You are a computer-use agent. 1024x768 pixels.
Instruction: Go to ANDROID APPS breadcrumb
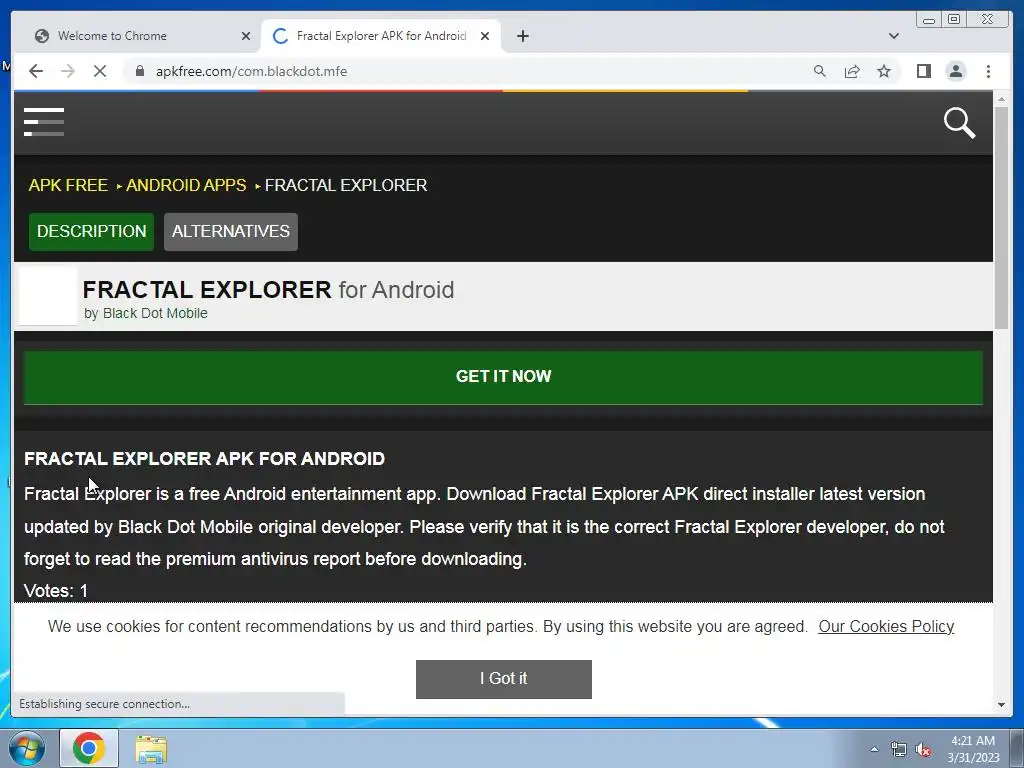tap(186, 185)
